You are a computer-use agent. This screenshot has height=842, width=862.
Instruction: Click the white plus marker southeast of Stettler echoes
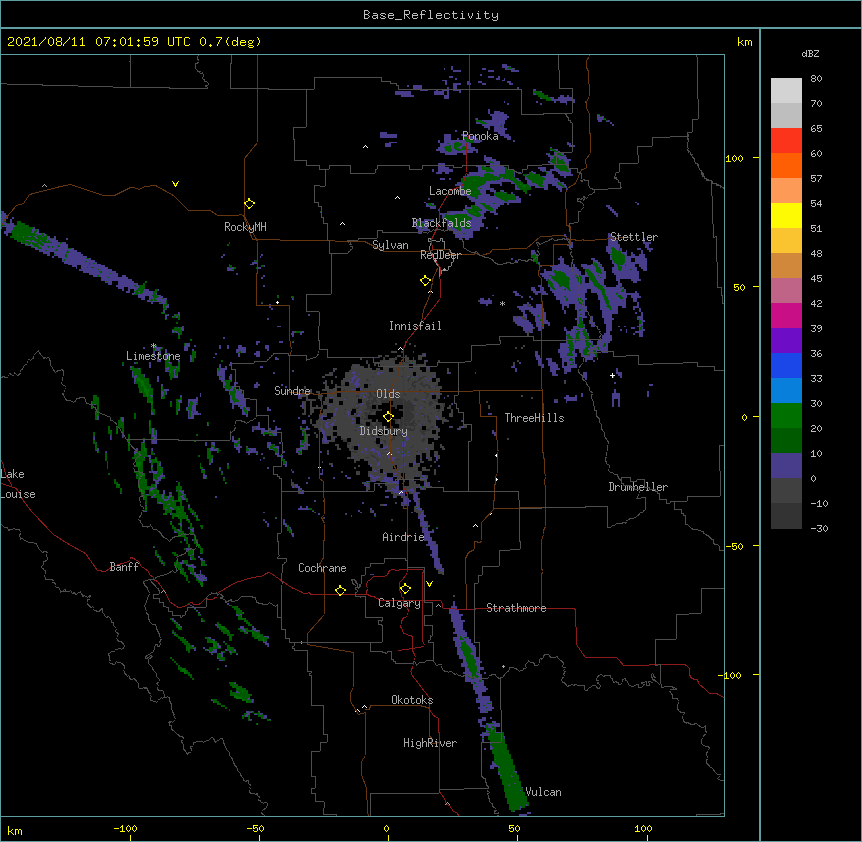tap(612, 375)
